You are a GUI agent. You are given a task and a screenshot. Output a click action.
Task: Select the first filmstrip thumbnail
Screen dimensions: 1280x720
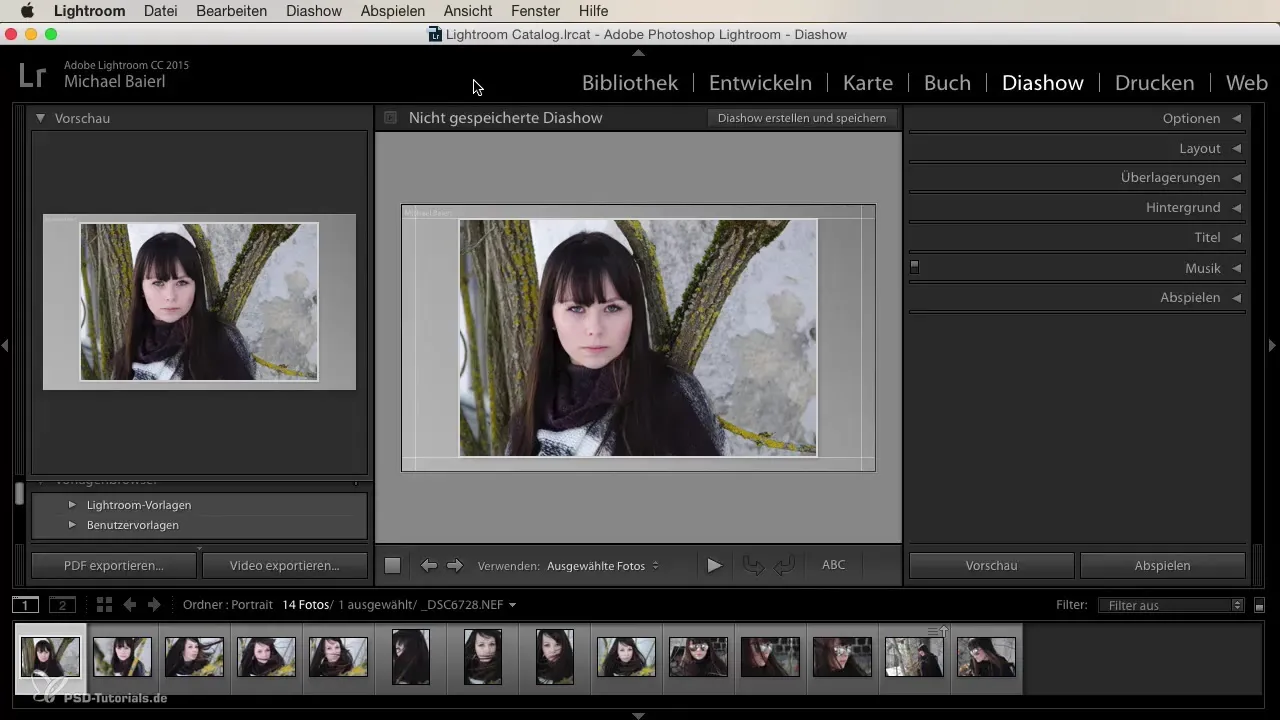(50, 657)
